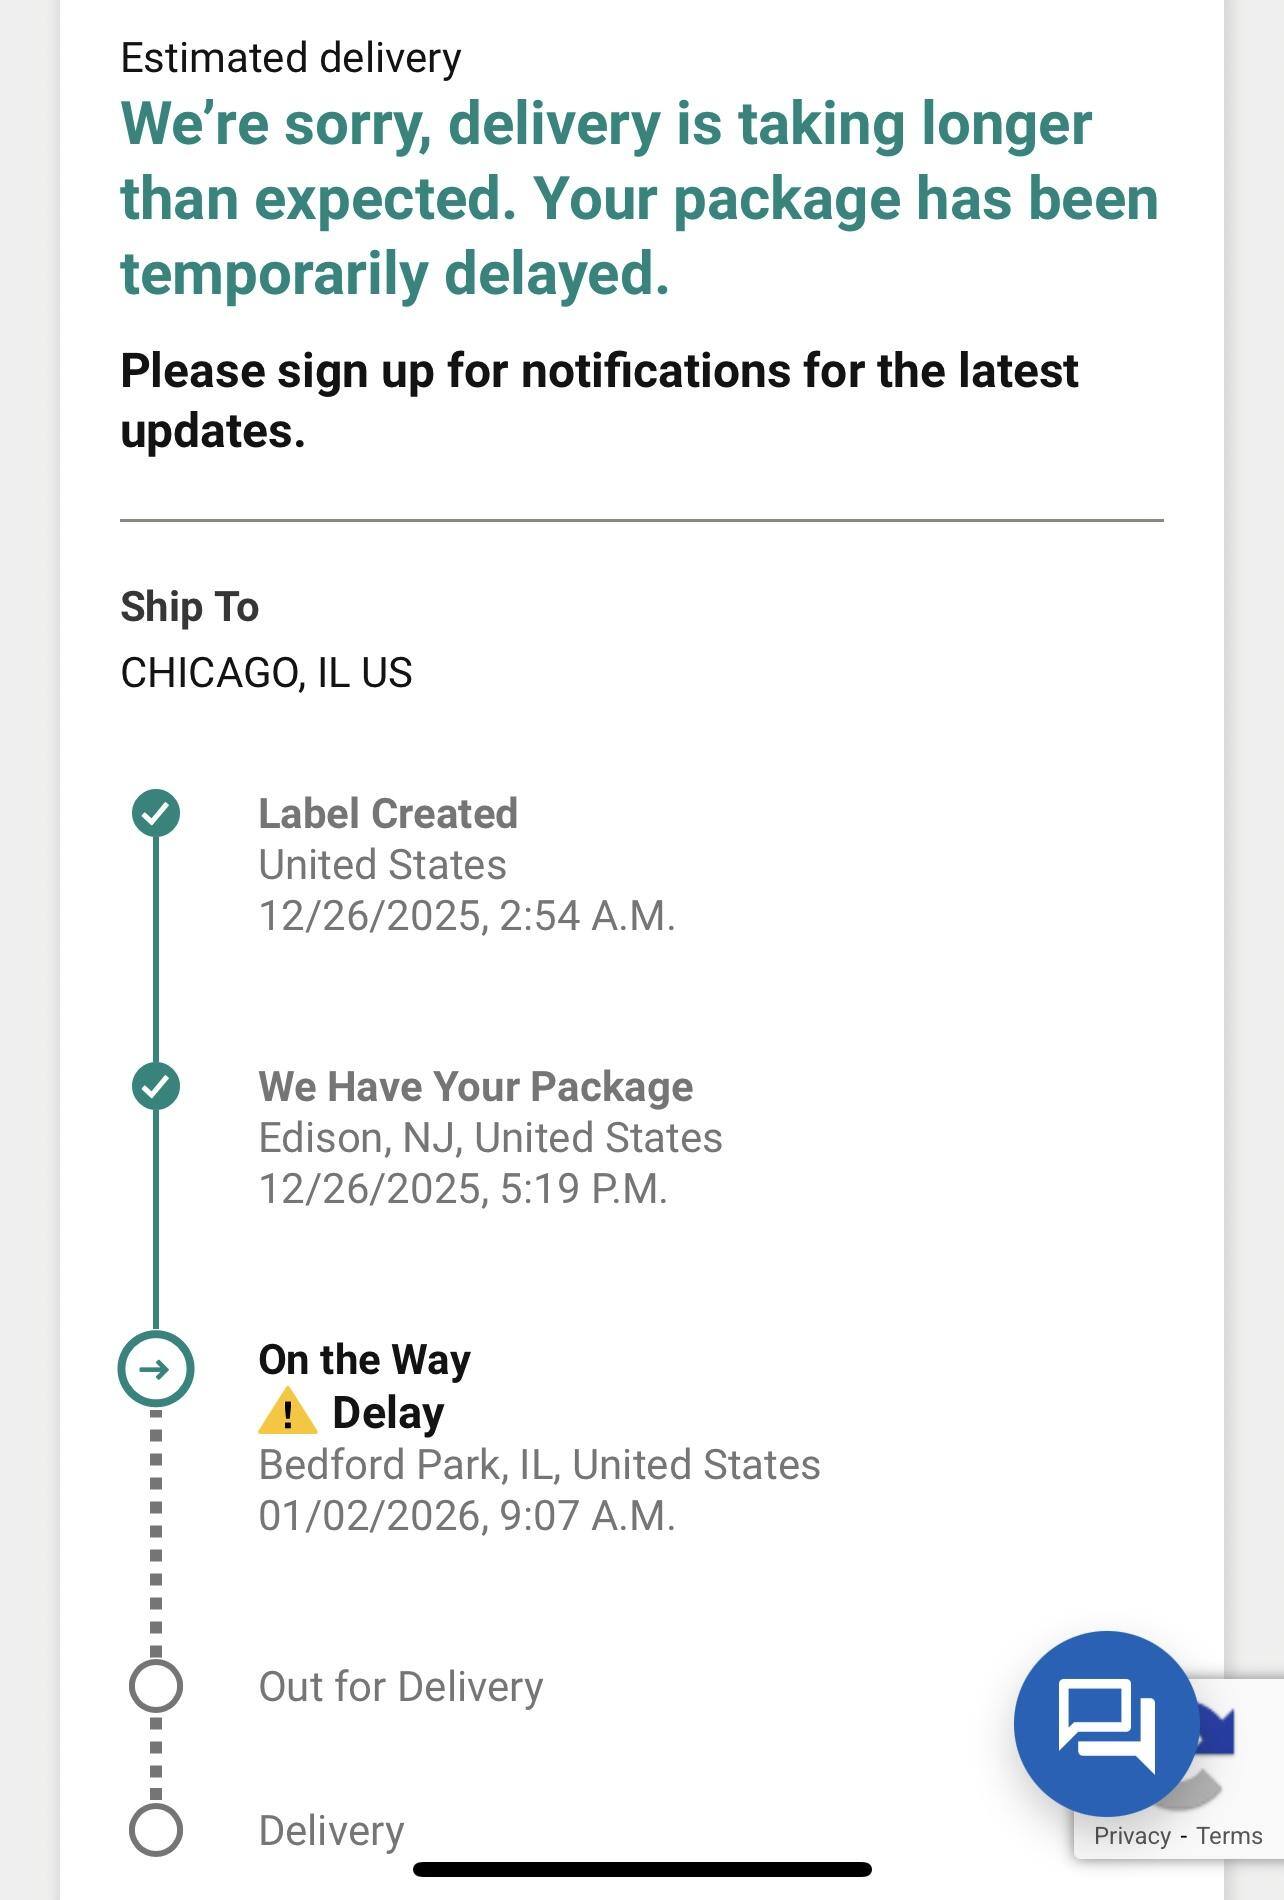Click the On the Way status heading
Viewport: 1284px width, 1900px height.
(x=364, y=1359)
